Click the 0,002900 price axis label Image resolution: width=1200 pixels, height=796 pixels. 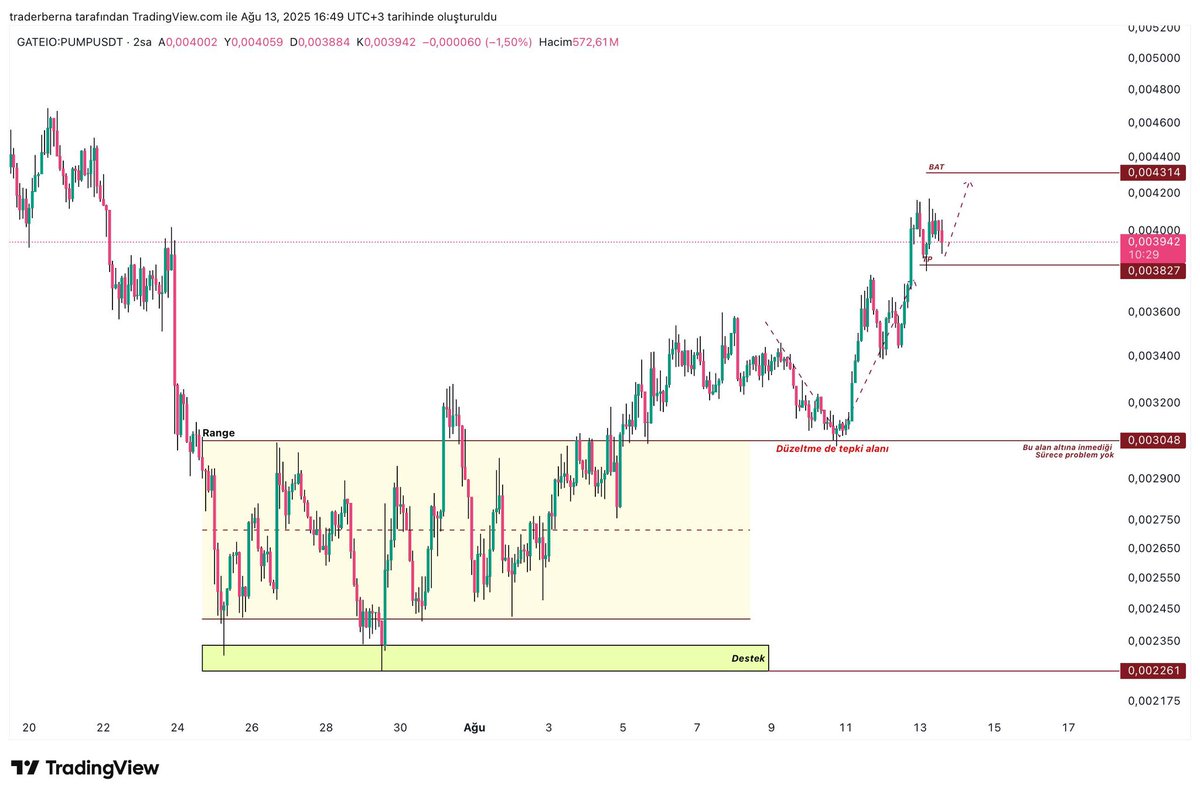click(1154, 479)
